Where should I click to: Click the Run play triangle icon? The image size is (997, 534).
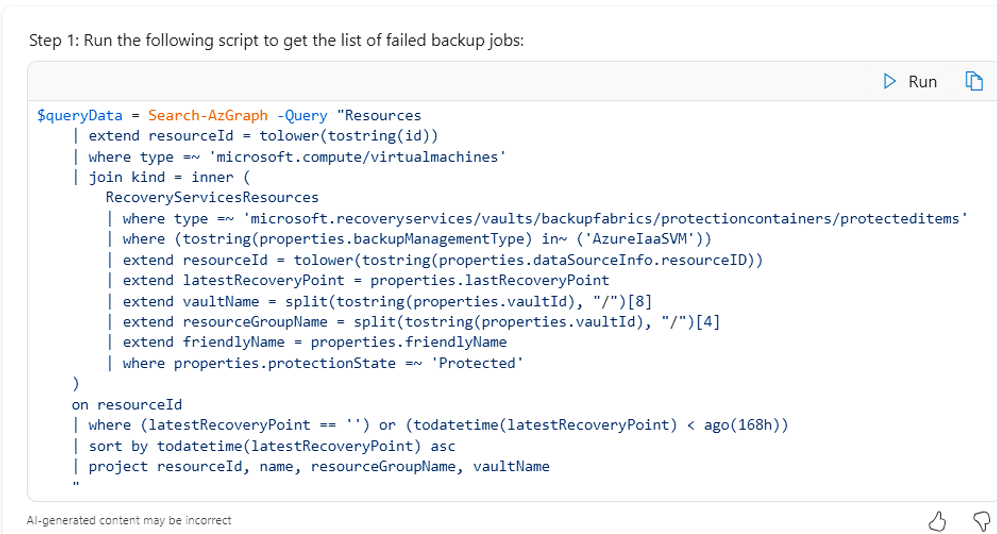point(890,82)
